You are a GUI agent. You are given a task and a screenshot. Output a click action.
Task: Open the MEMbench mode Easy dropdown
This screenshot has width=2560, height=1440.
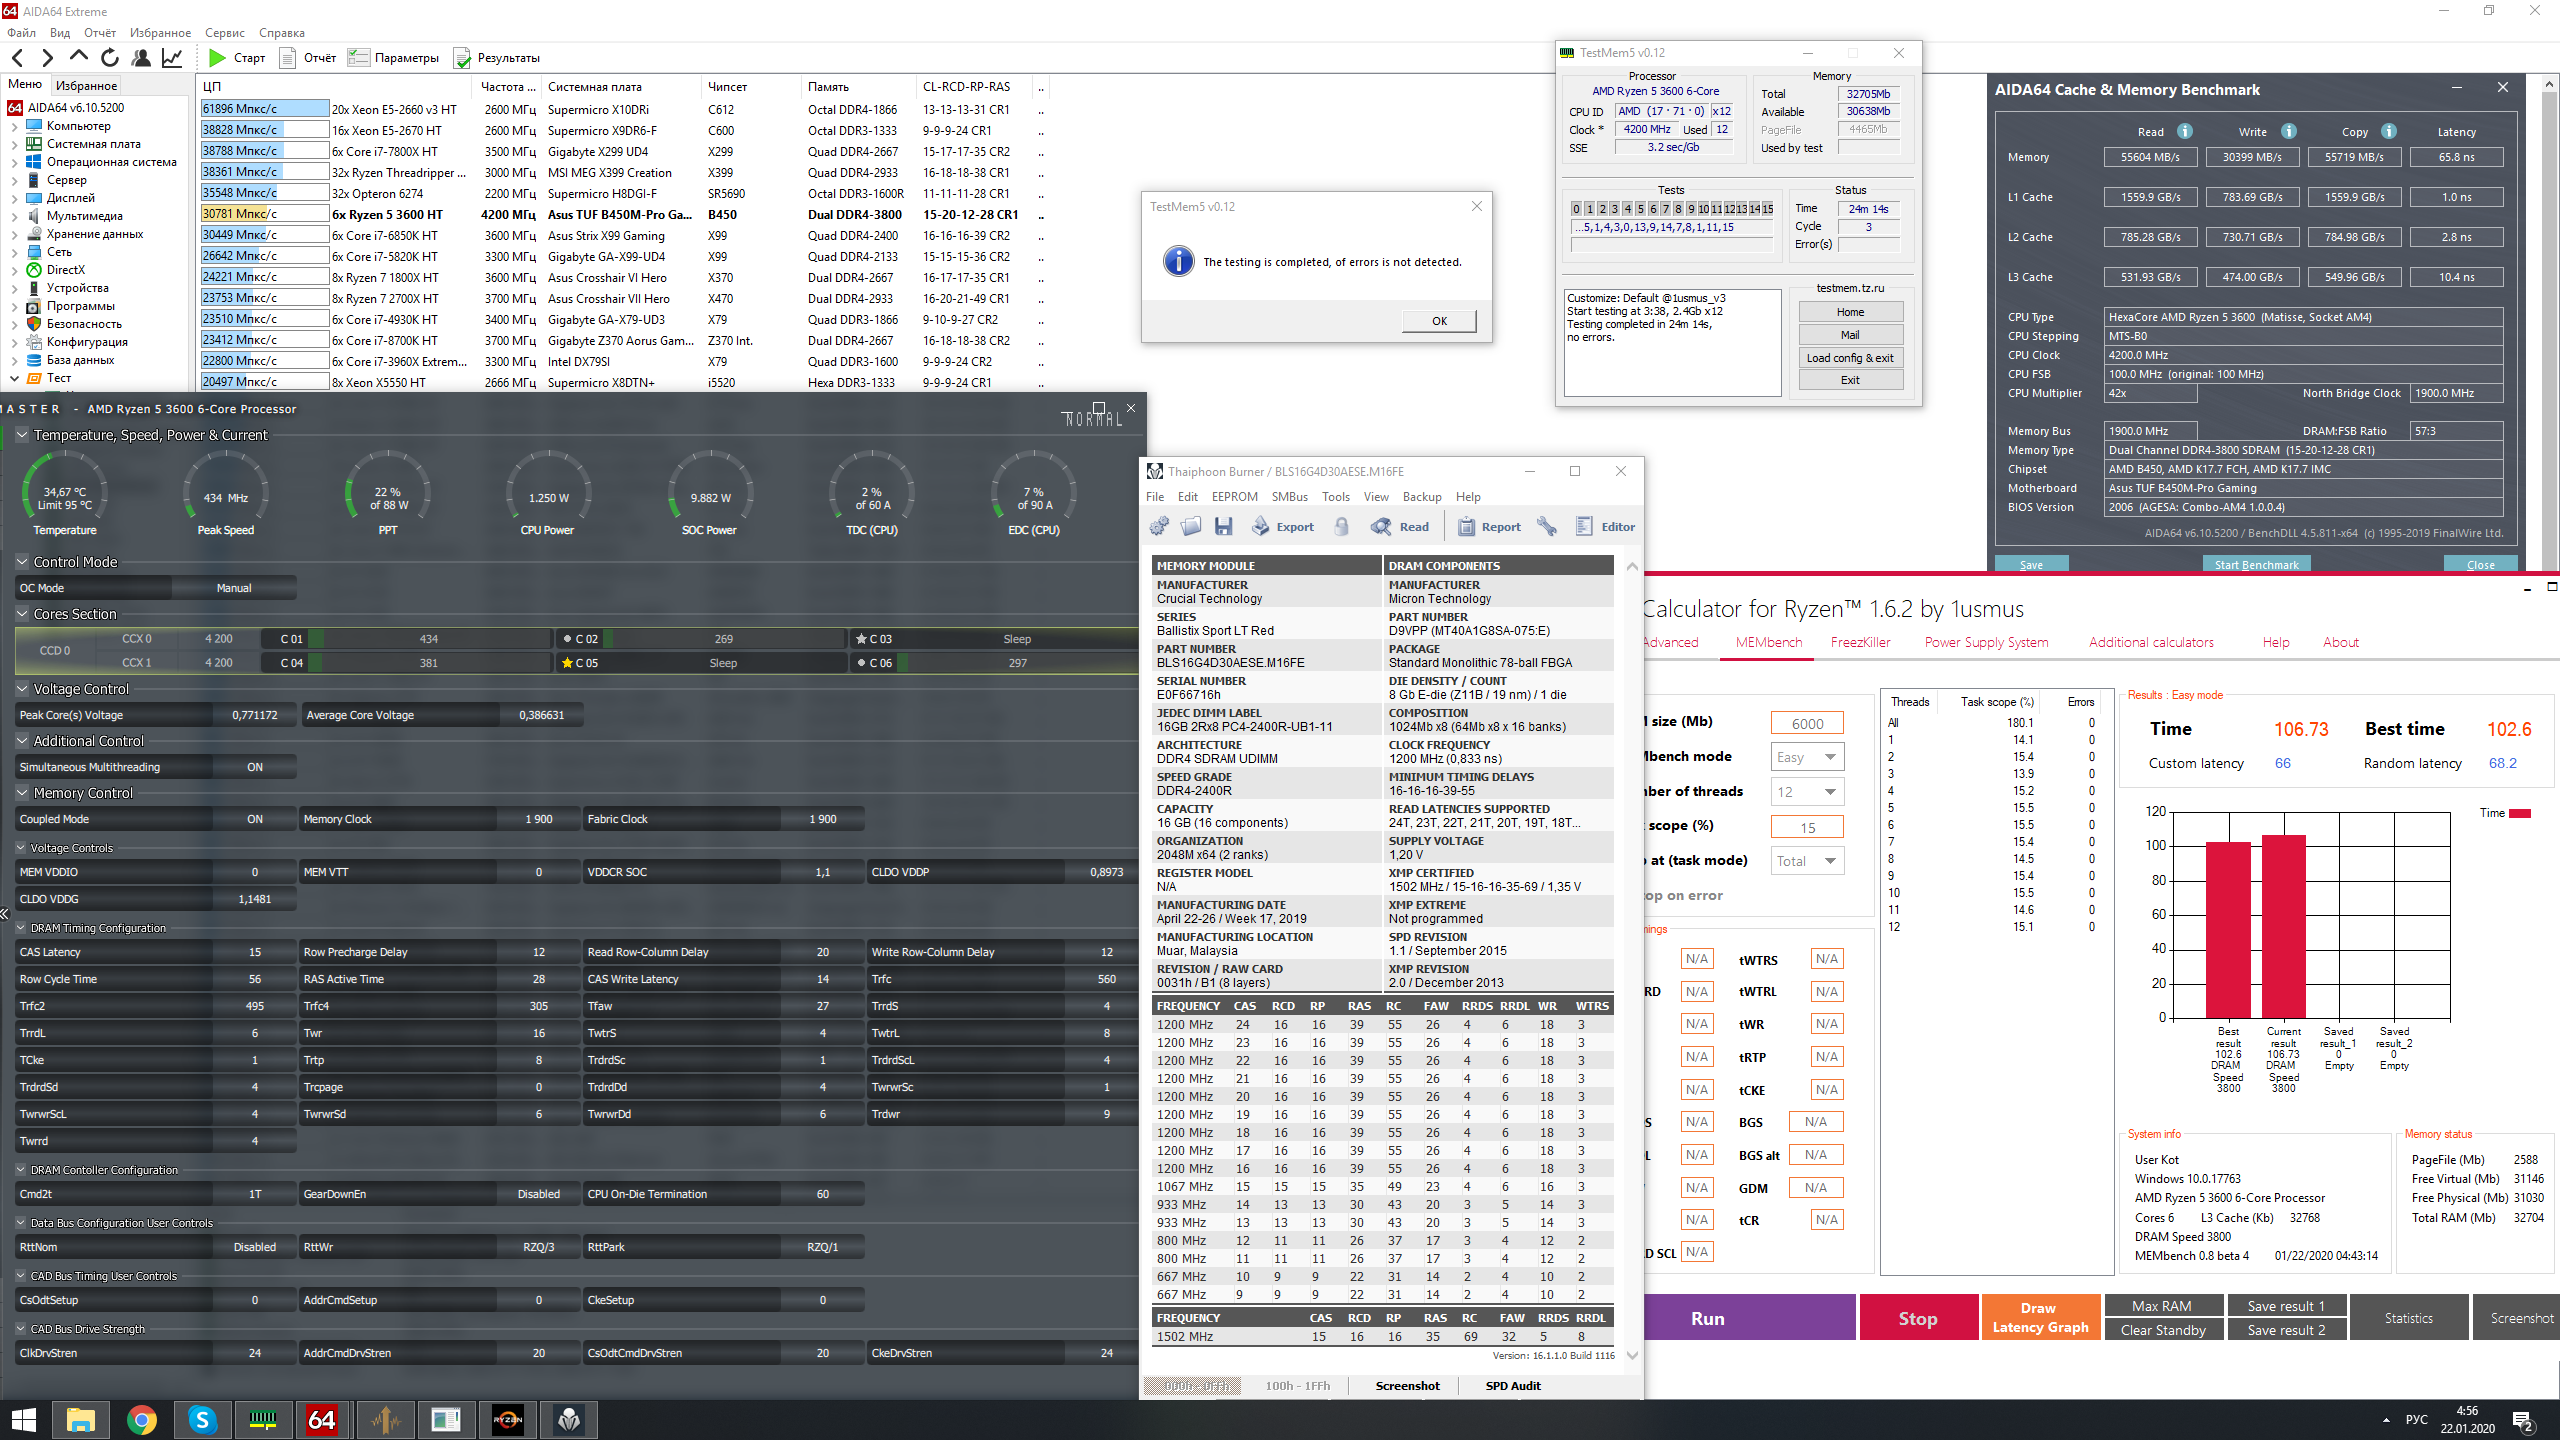(x=1807, y=757)
